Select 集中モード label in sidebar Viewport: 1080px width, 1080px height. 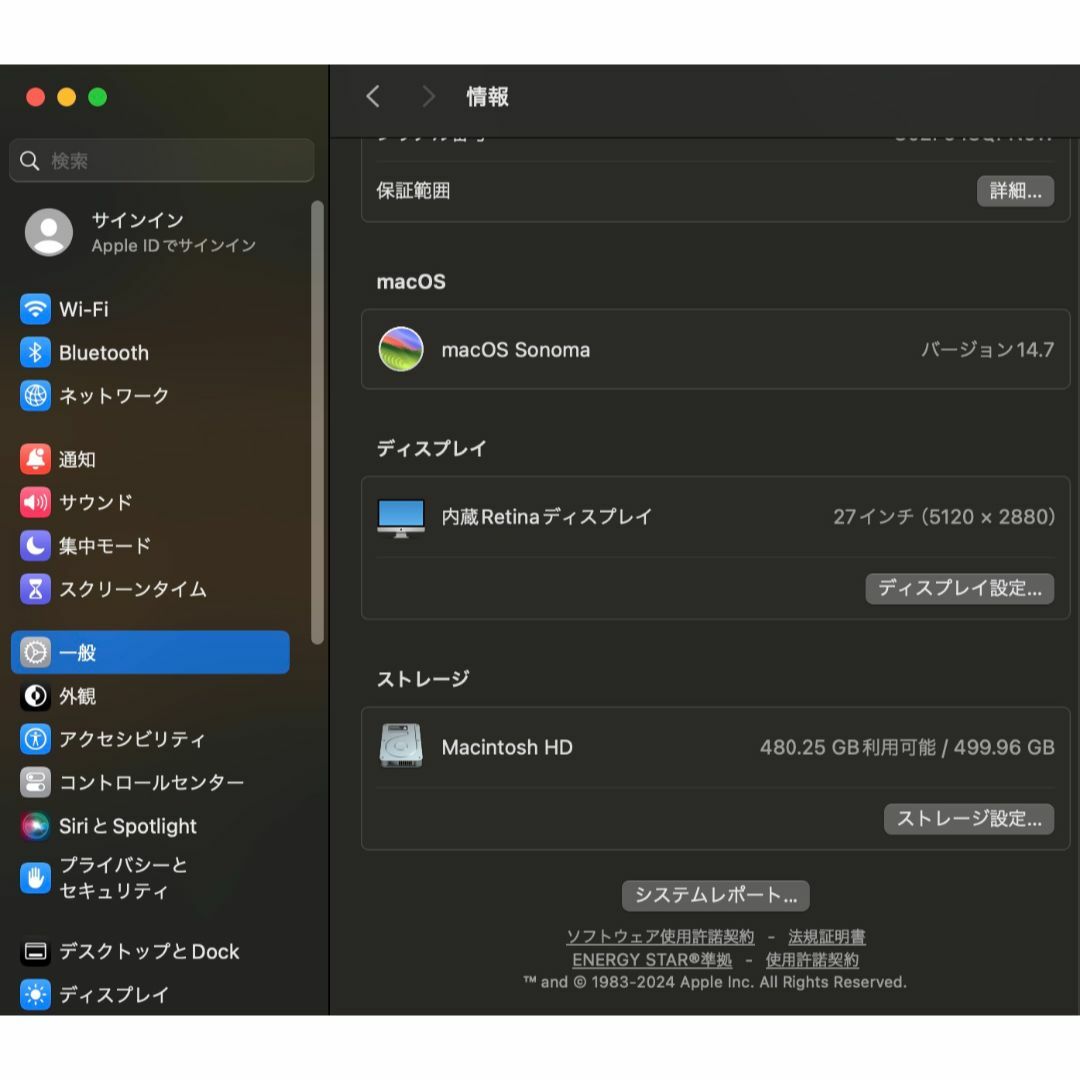coord(105,546)
